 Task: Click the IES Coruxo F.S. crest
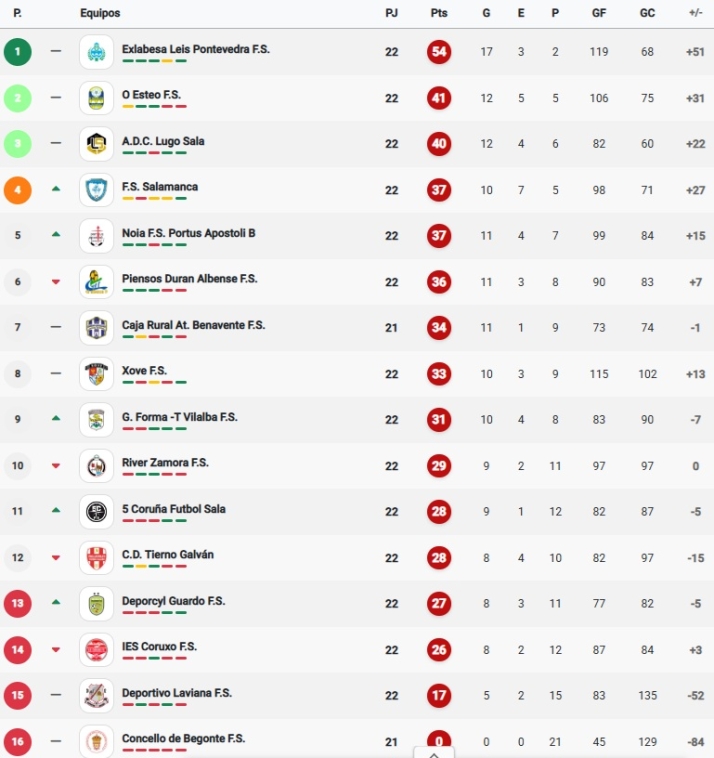click(96, 650)
